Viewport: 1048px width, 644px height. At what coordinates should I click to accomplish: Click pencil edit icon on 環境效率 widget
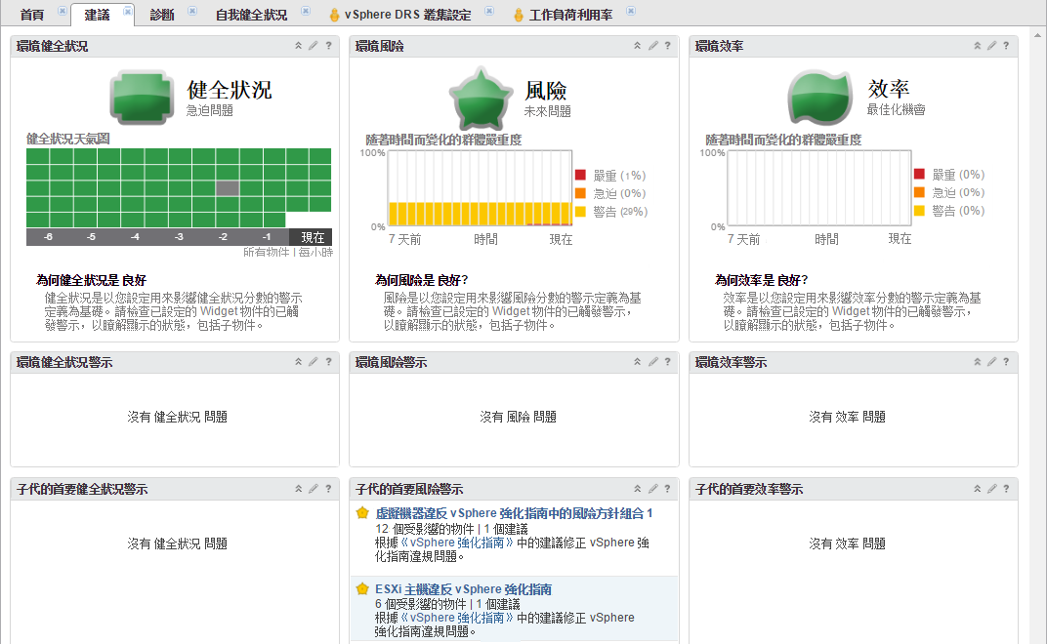point(992,46)
